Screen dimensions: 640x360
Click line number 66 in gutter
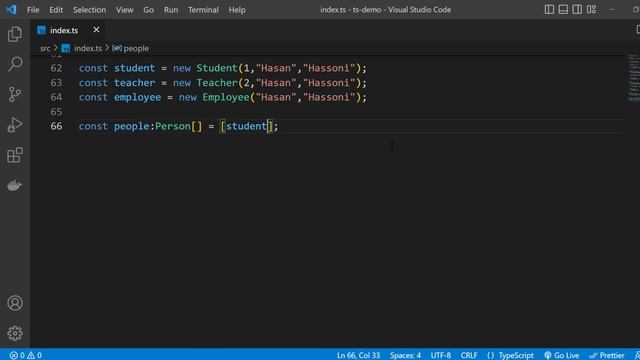[56, 126]
